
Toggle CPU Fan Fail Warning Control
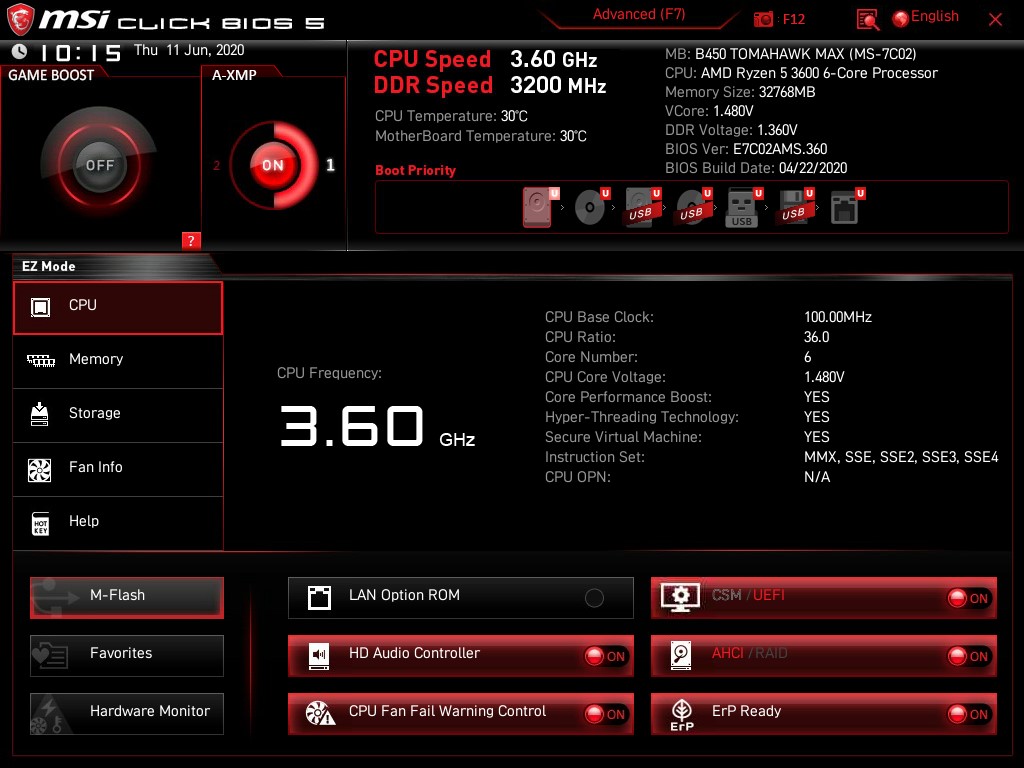tap(606, 714)
